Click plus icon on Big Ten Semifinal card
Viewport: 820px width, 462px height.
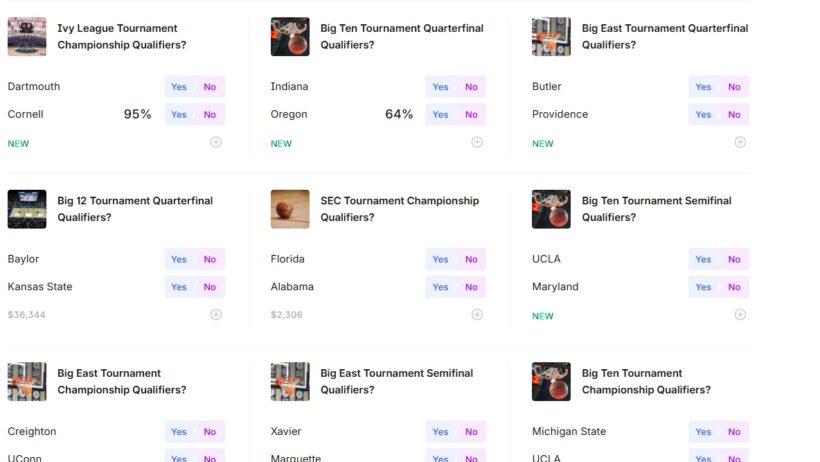click(740, 314)
